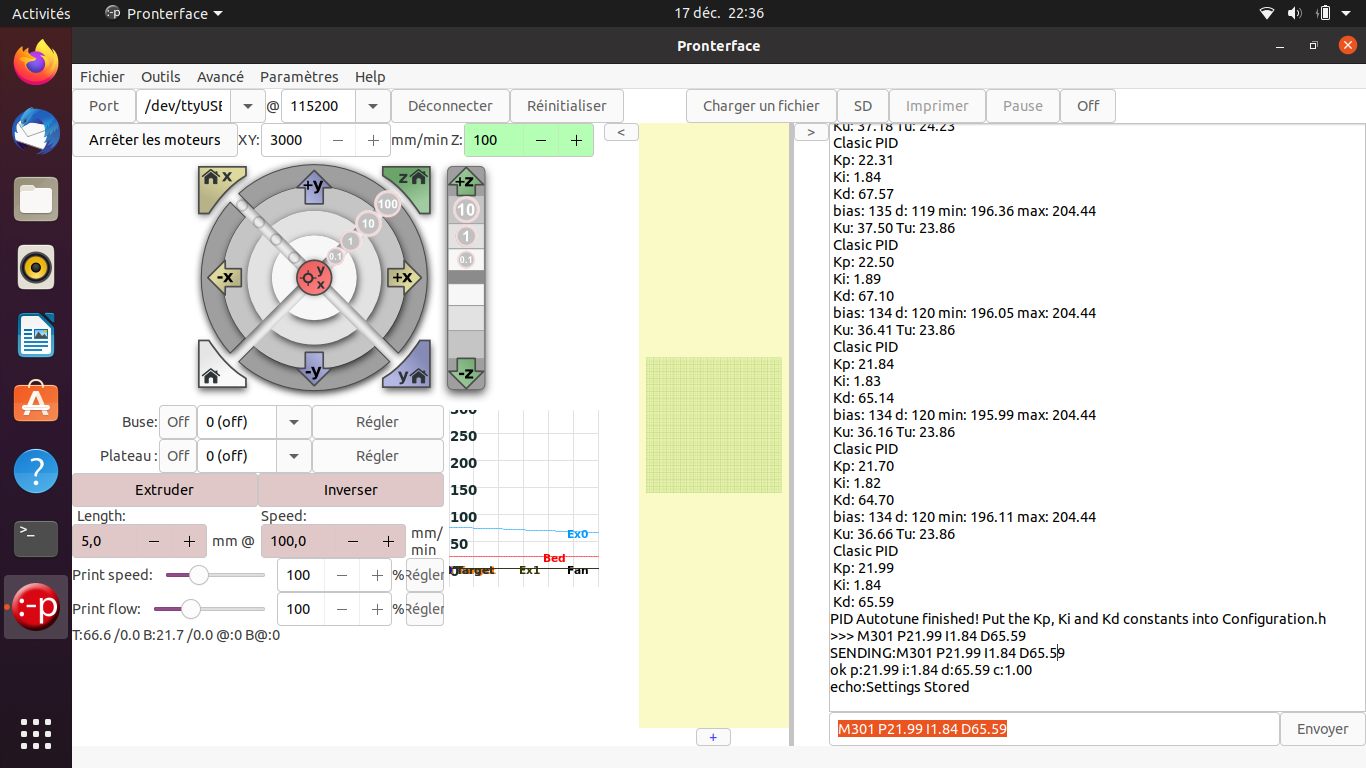
Task: Click Activités in the top bar
Action: point(41,13)
